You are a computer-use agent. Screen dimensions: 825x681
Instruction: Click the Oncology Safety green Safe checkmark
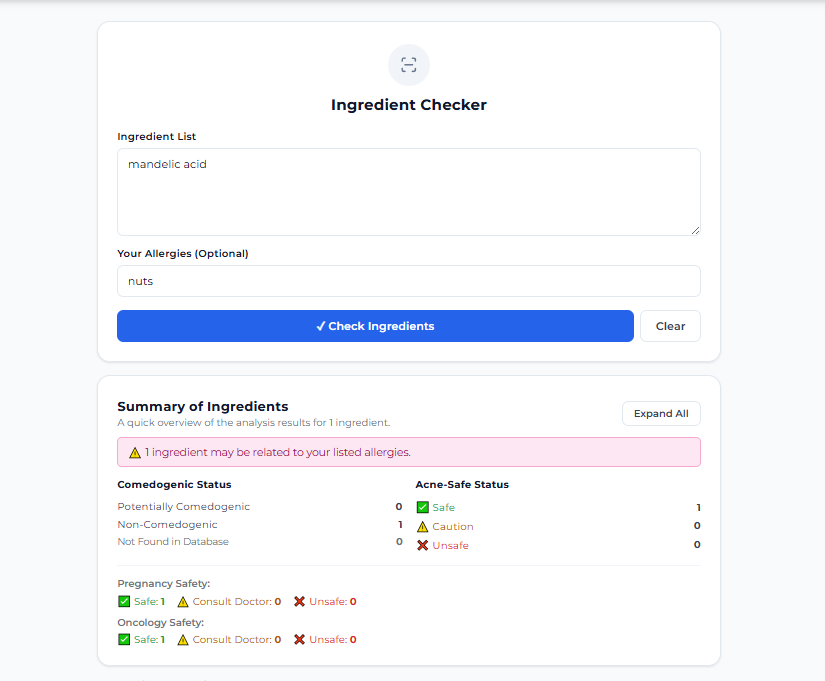point(124,640)
